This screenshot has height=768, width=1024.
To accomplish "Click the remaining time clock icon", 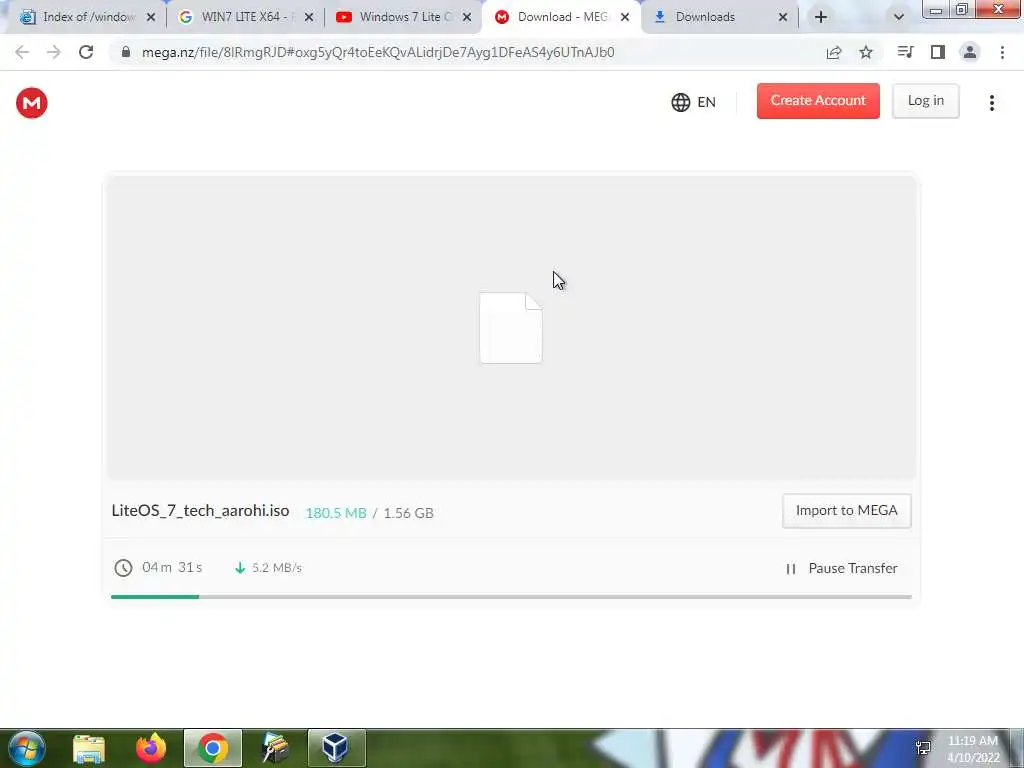I will coord(123,568).
